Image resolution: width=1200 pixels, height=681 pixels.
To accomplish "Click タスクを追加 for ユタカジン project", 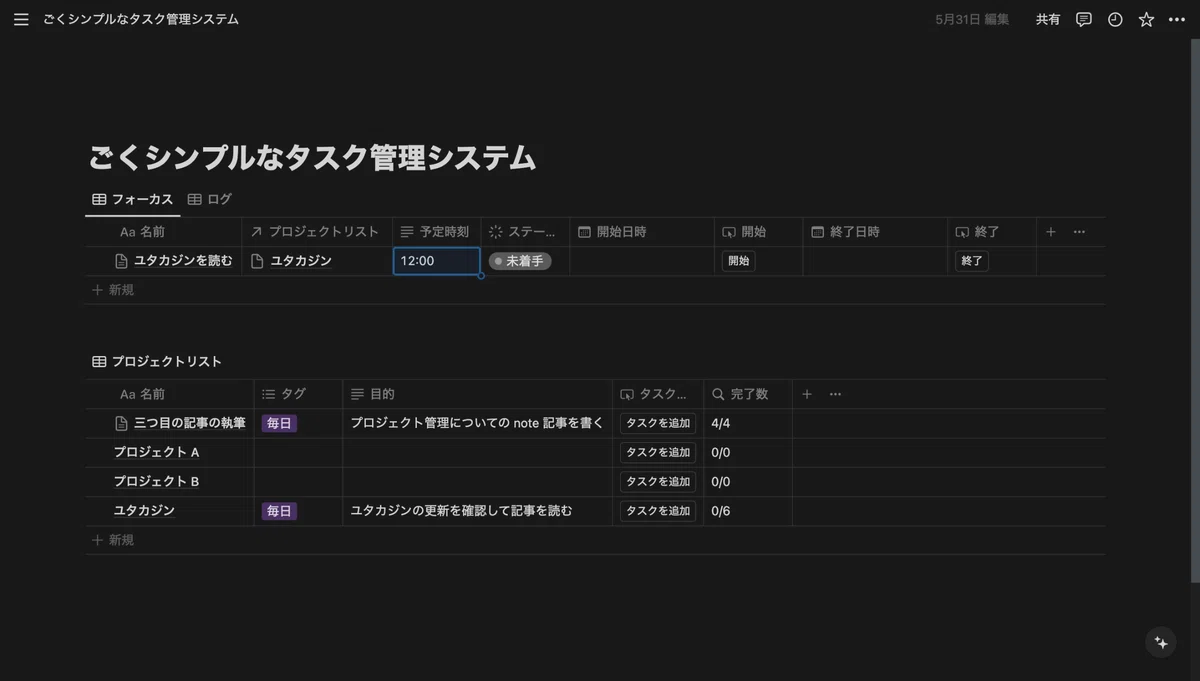I will click(658, 511).
